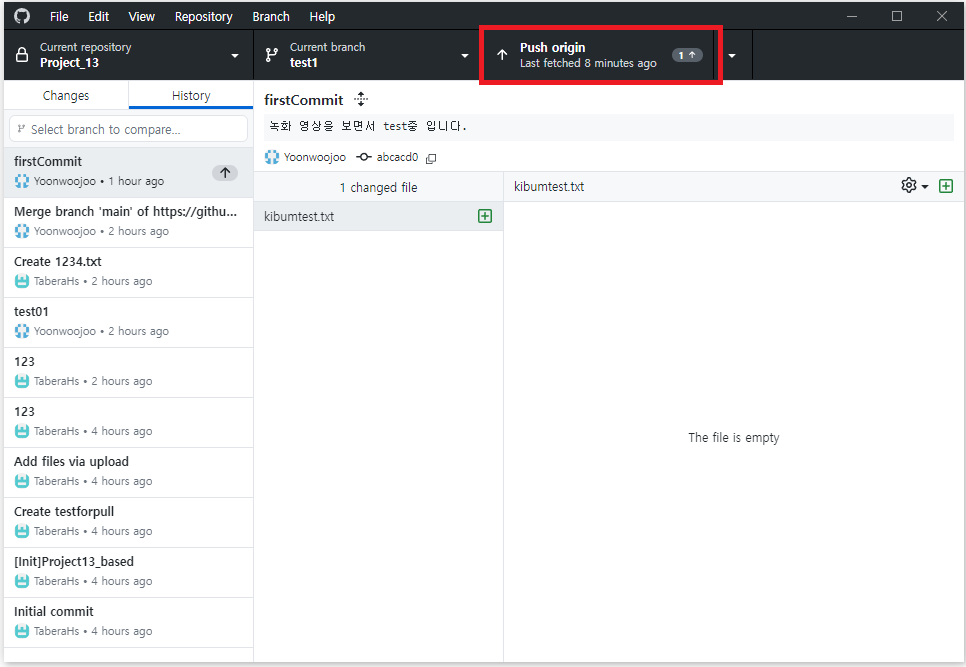The height and width of the screenshot is (667, 966).
Task: Open the Help menu
Action: [x=322, y=17]
